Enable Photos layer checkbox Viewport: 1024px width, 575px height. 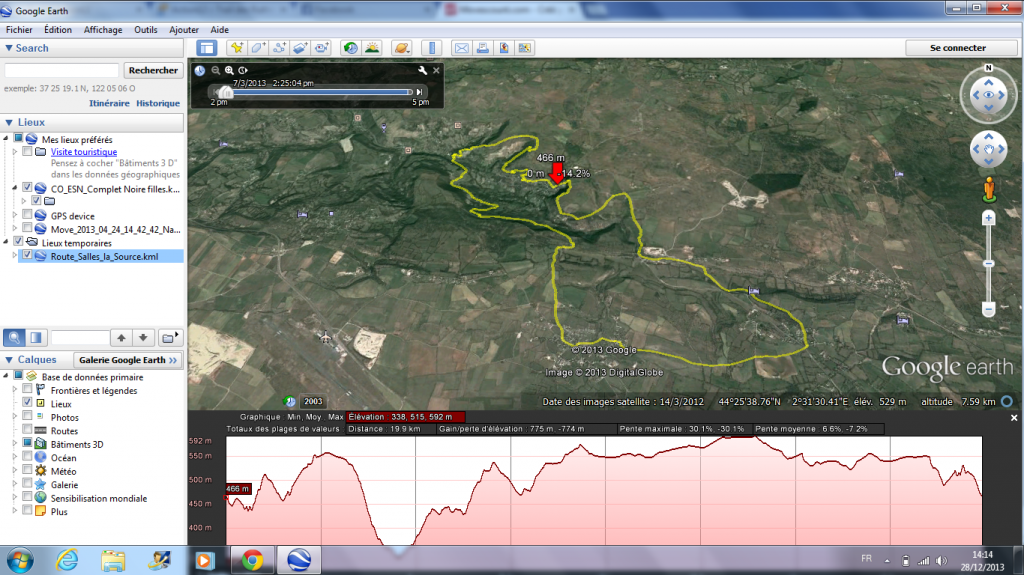(x=27, y=416)
